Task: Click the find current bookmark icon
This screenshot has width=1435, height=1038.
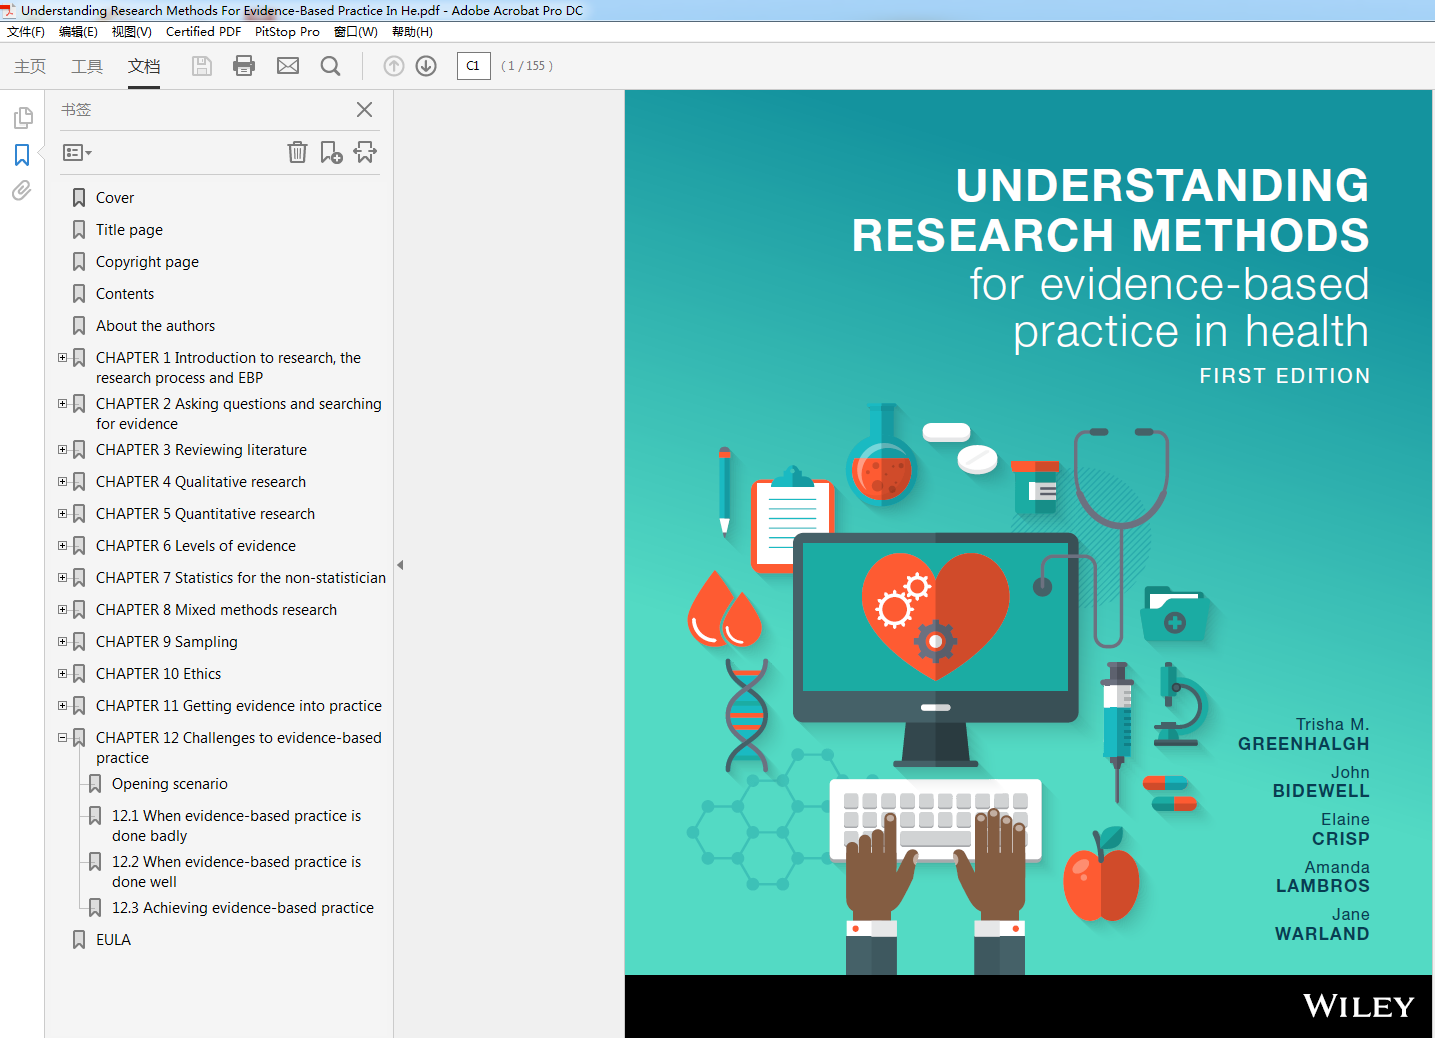Action: tap(365, 152)
